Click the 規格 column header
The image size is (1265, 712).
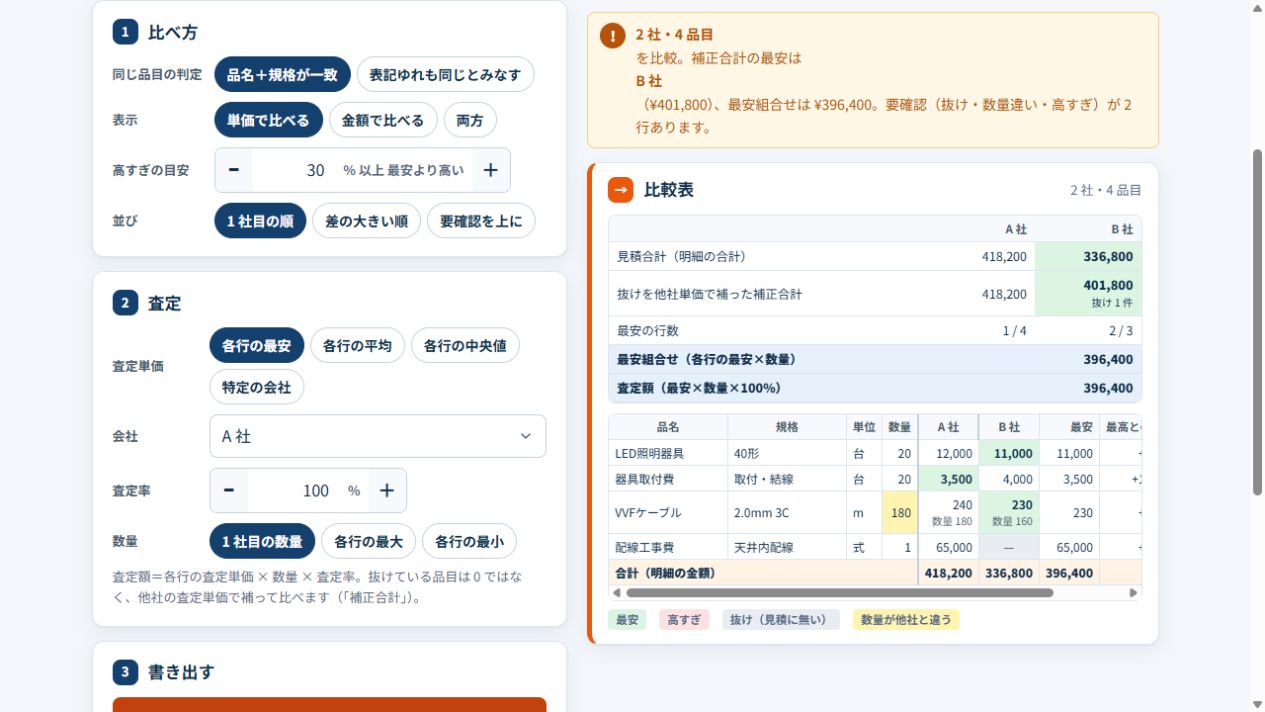[787, 427]
